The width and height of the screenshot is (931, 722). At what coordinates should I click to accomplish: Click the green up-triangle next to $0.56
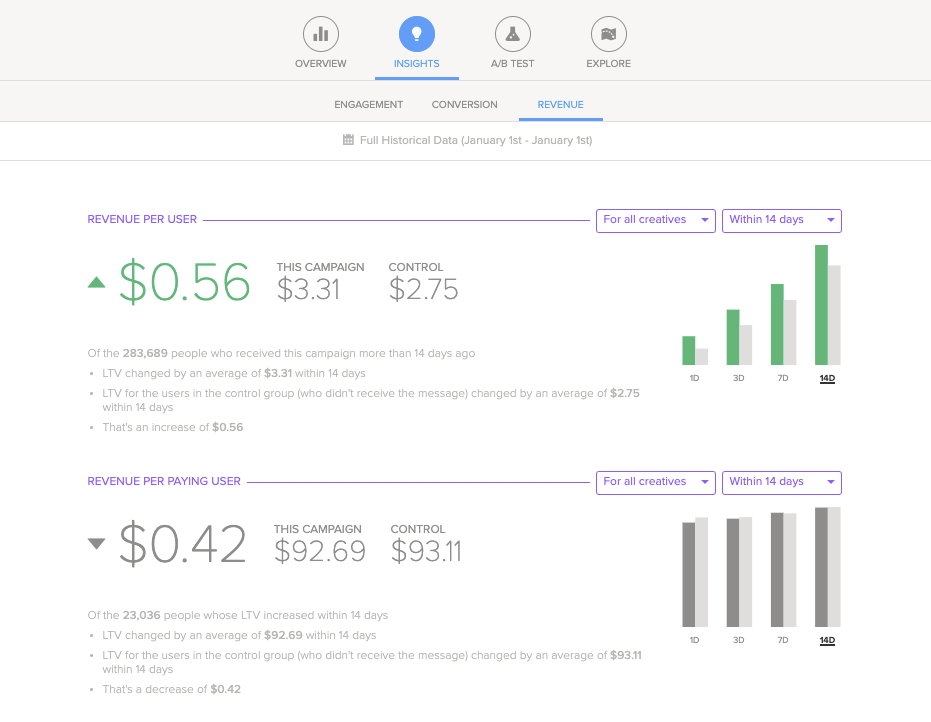point(96,282)
